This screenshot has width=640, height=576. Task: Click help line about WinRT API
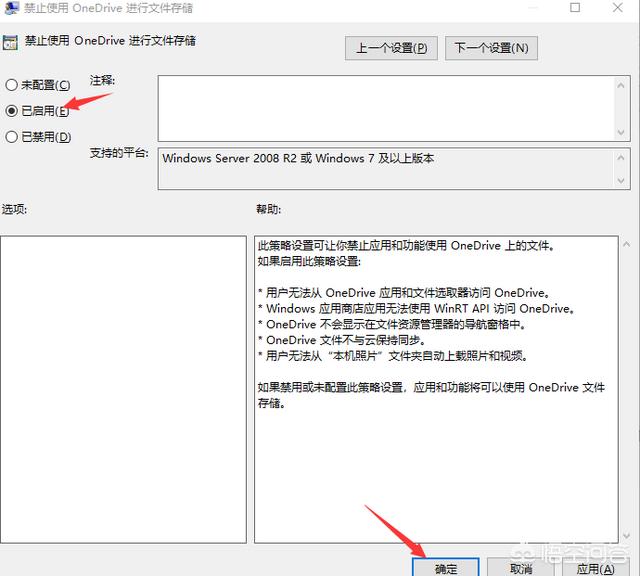pos(416,308)
